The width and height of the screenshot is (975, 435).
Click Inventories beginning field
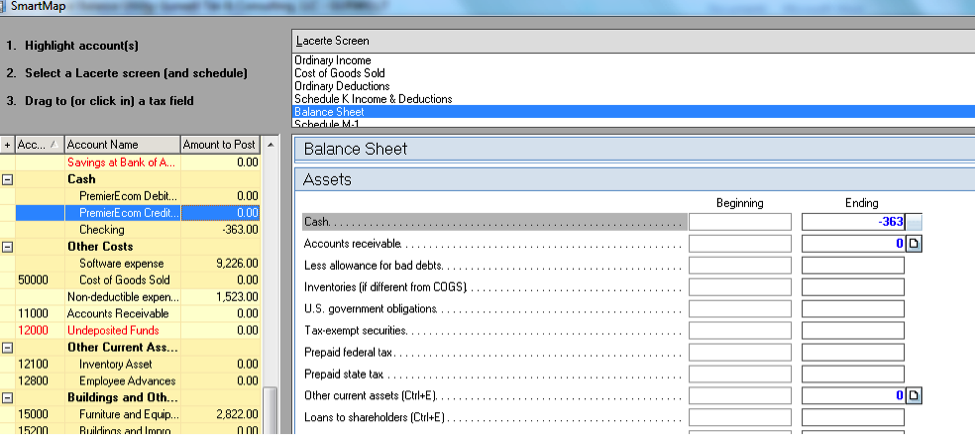740,287
